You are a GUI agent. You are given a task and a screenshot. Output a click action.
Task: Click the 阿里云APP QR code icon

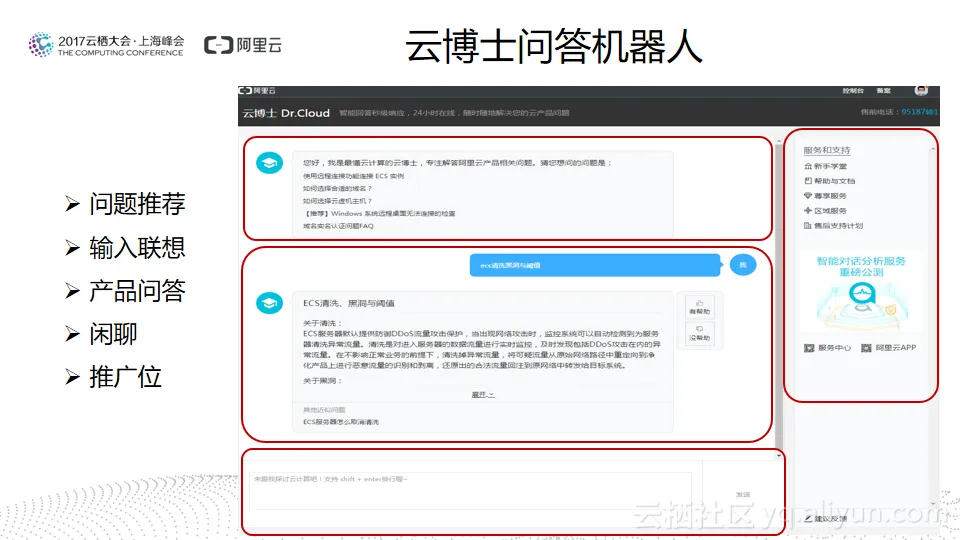866,348
